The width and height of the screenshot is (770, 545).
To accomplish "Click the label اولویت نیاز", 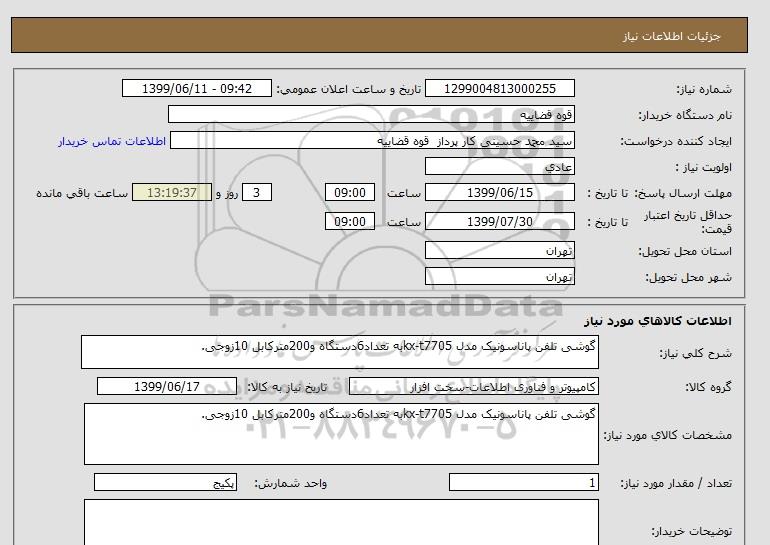I will 704,167.
